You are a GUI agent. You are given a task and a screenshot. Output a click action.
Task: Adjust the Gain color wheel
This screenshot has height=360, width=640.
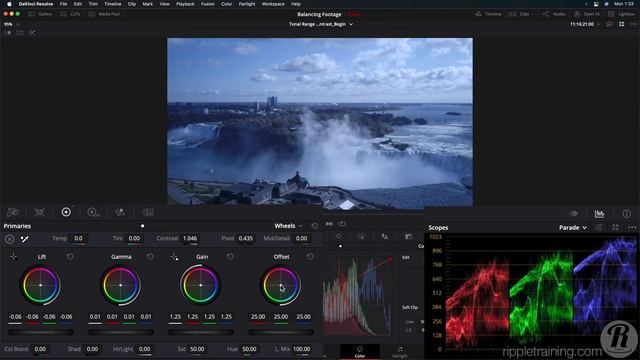[200, 285]
